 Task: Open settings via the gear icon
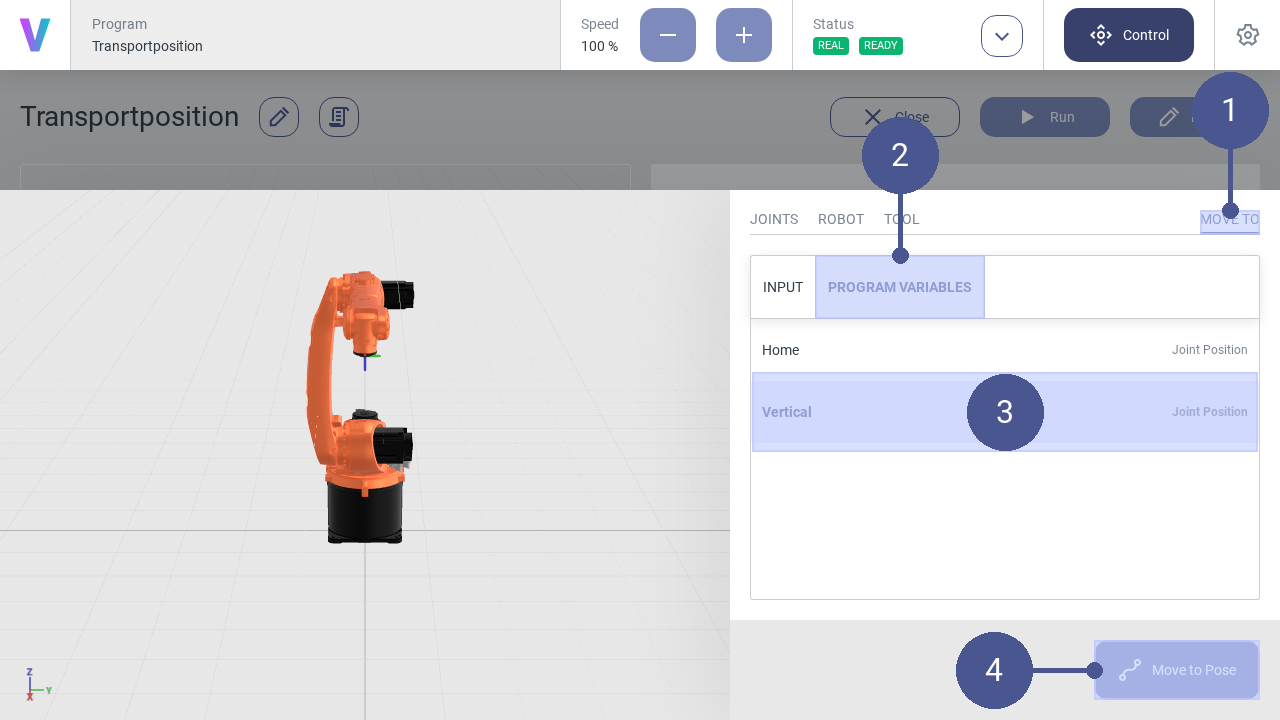(x=1247, y=35)
